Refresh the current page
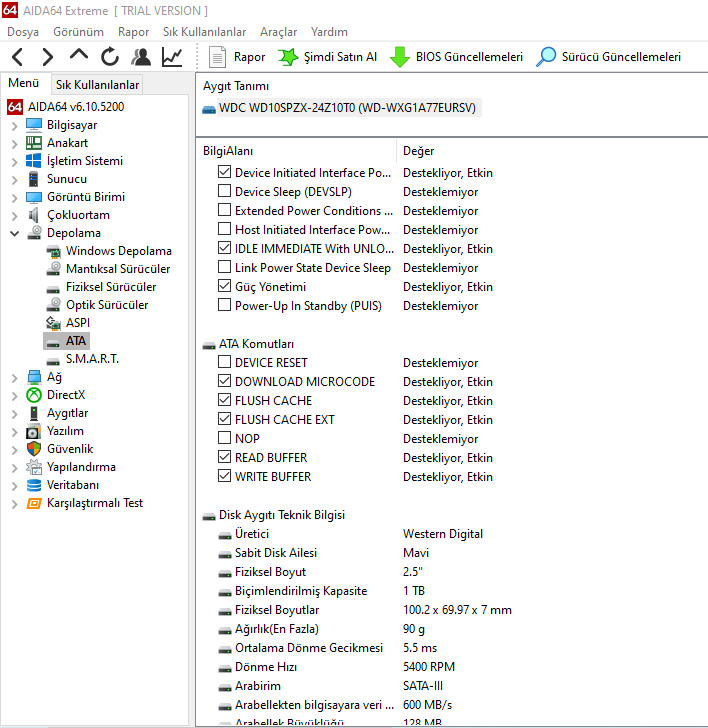 (x=110, y=57)
